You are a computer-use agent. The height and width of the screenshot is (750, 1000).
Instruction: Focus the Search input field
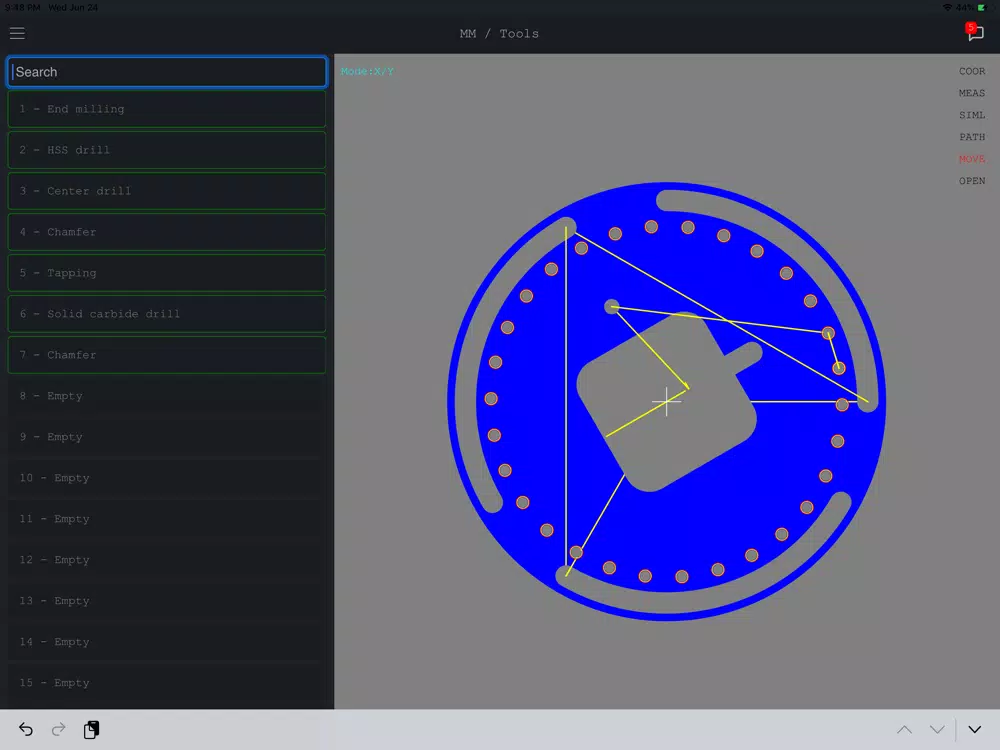[x=167, y=72]
